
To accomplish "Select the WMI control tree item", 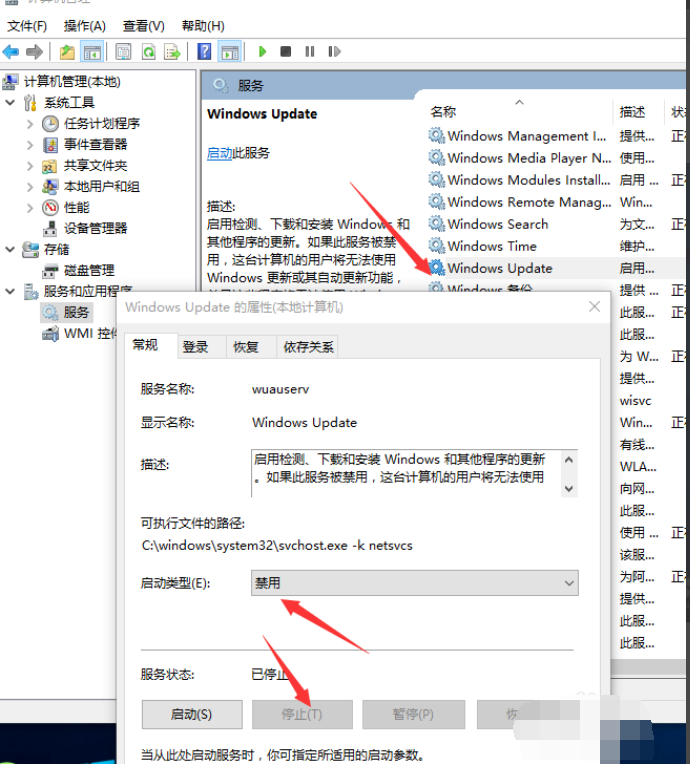I will [x=79, y=334].
